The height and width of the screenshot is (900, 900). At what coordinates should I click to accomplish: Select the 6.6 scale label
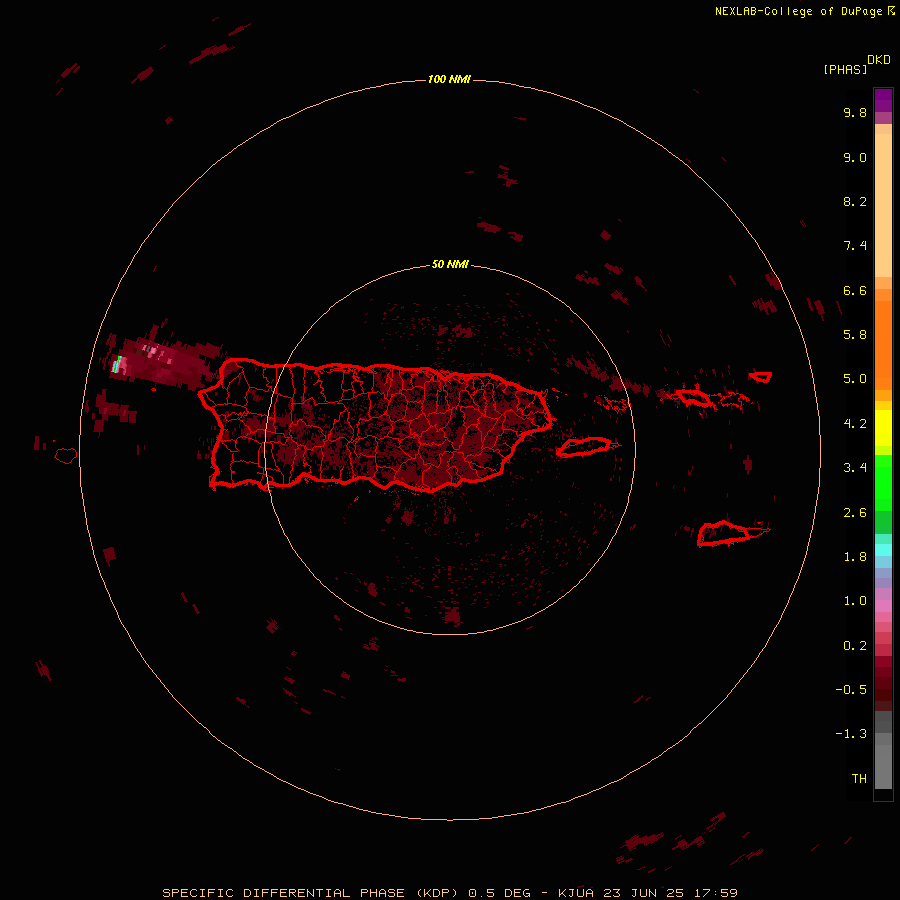tap(855, 290)
